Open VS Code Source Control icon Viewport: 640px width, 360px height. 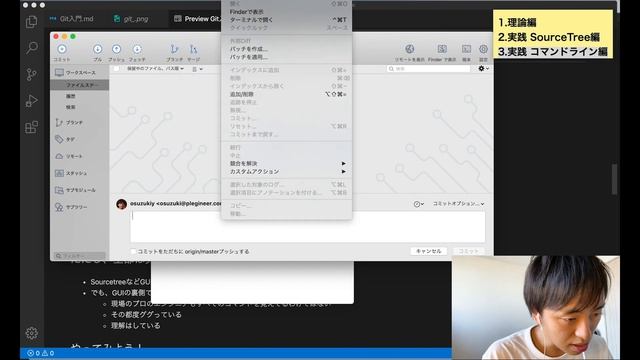coord(31,74)
